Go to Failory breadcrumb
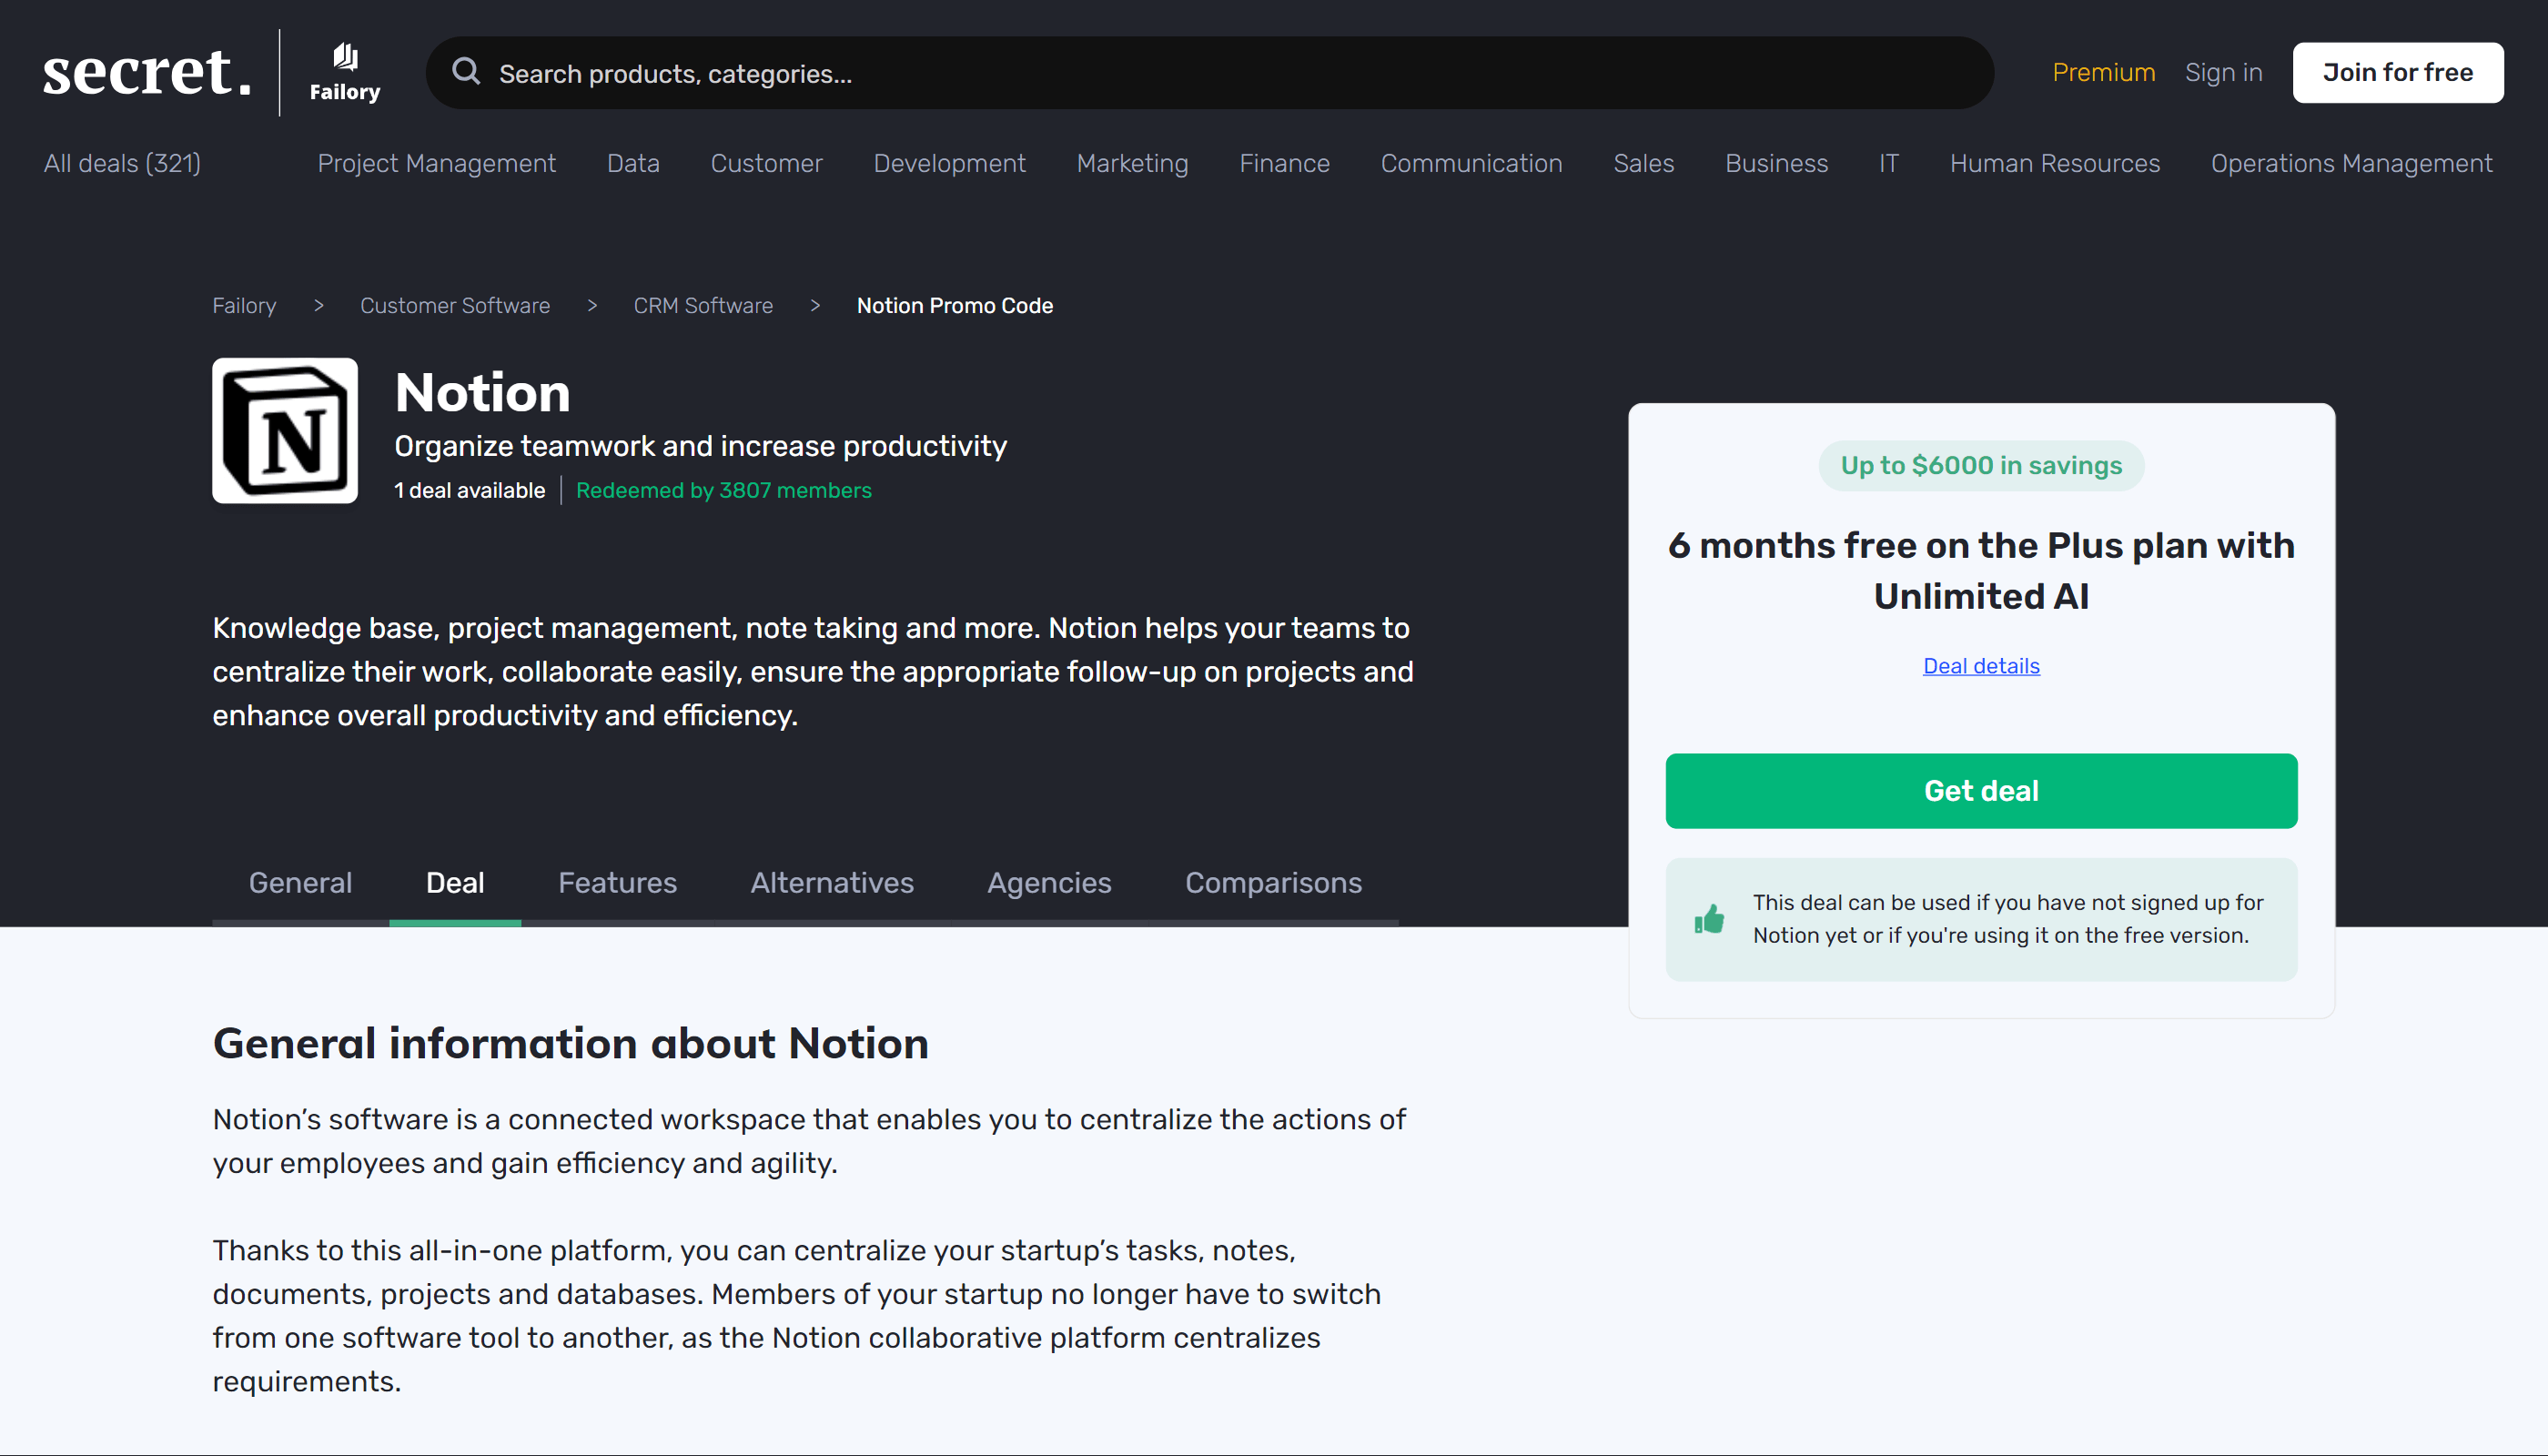This screenshot has width=2548, height=1456. [244, 305]
